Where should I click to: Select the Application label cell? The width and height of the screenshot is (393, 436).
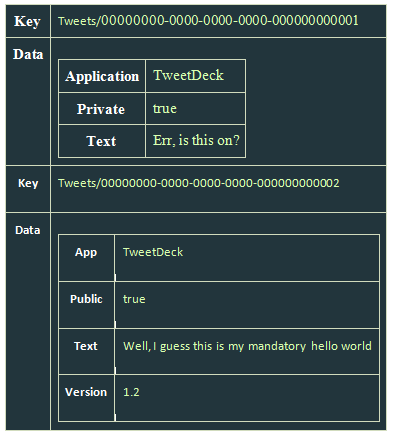pyautogui.click(x=102, y=76)
